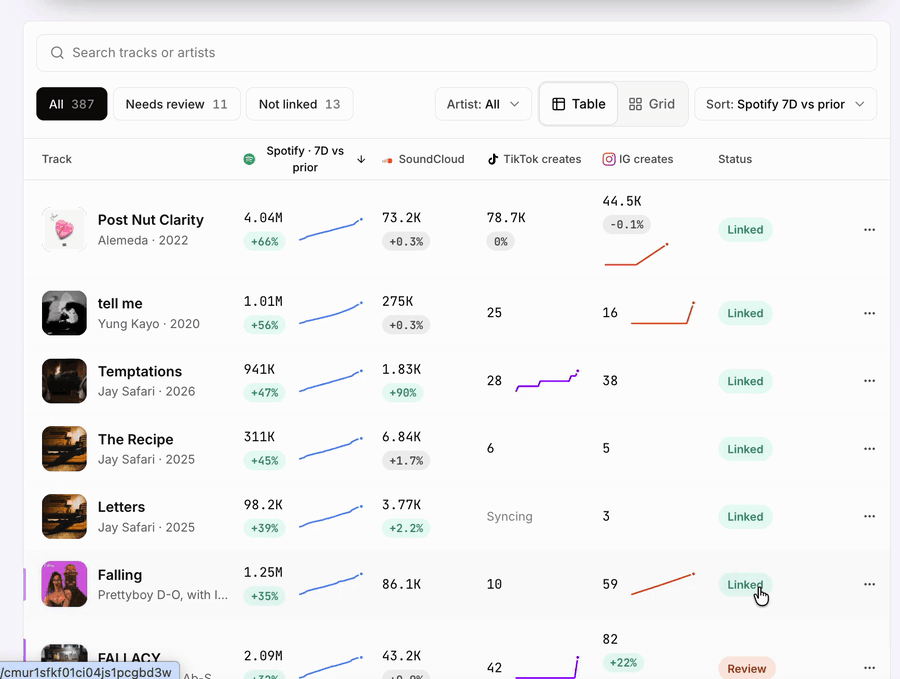900x679 pixels.
Task: Click the sort descending arrow in Spotify header
Action: coord(361,159)
